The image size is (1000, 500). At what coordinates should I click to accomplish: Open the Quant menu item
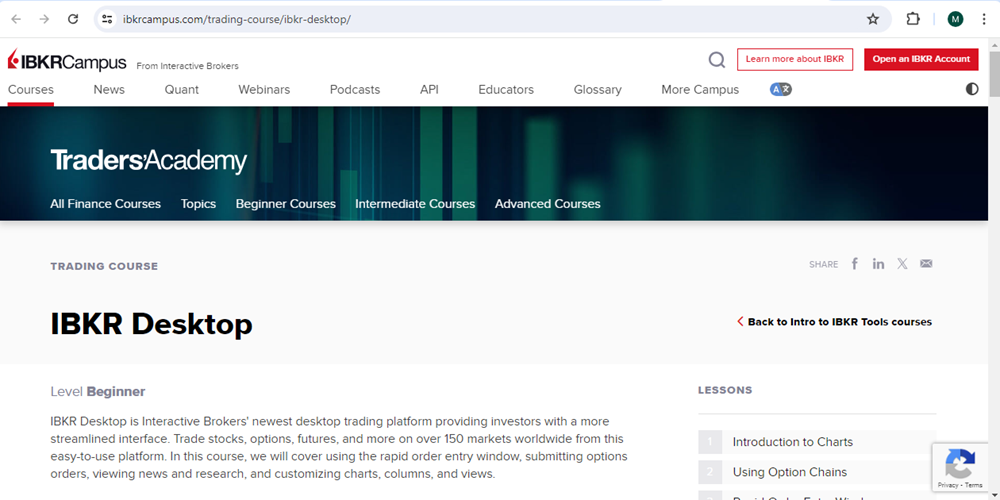pos(182,90)
